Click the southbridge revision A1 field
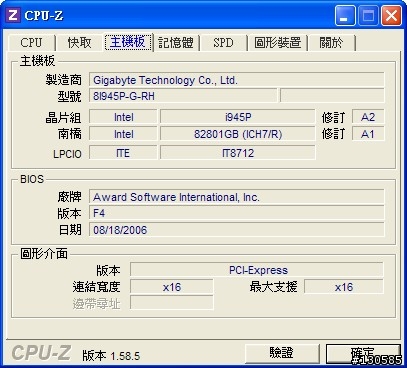Viewport: 407px width, 368px height. [x=368, y=134]
